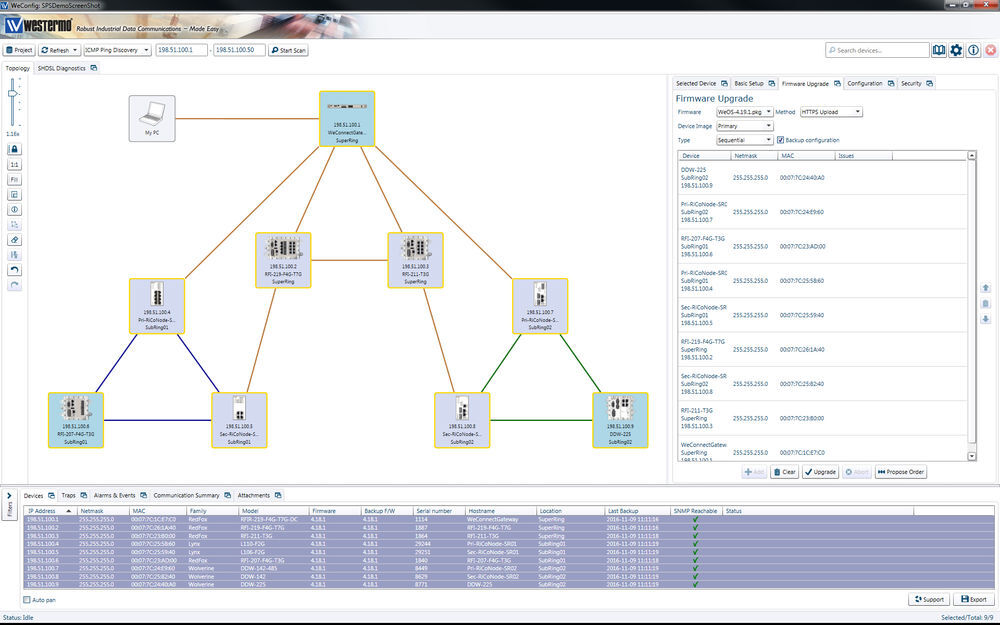Viewport: 1000px width, 625px height.
Task: Open the settings gear icon at top right
Action: coord(956,49)
